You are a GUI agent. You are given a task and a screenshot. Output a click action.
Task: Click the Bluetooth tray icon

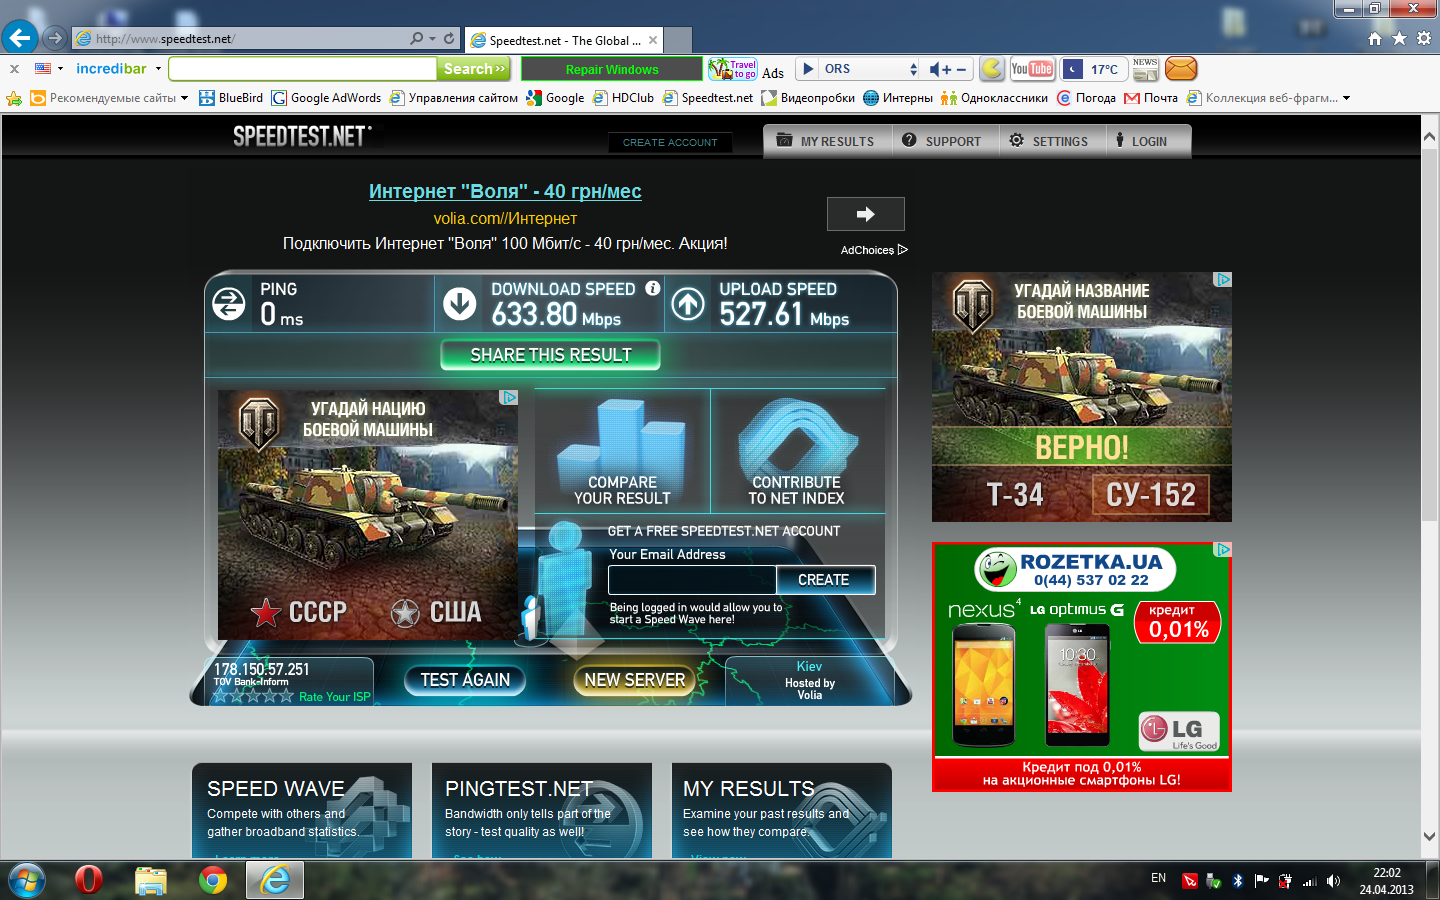[x=1237, y=881]
